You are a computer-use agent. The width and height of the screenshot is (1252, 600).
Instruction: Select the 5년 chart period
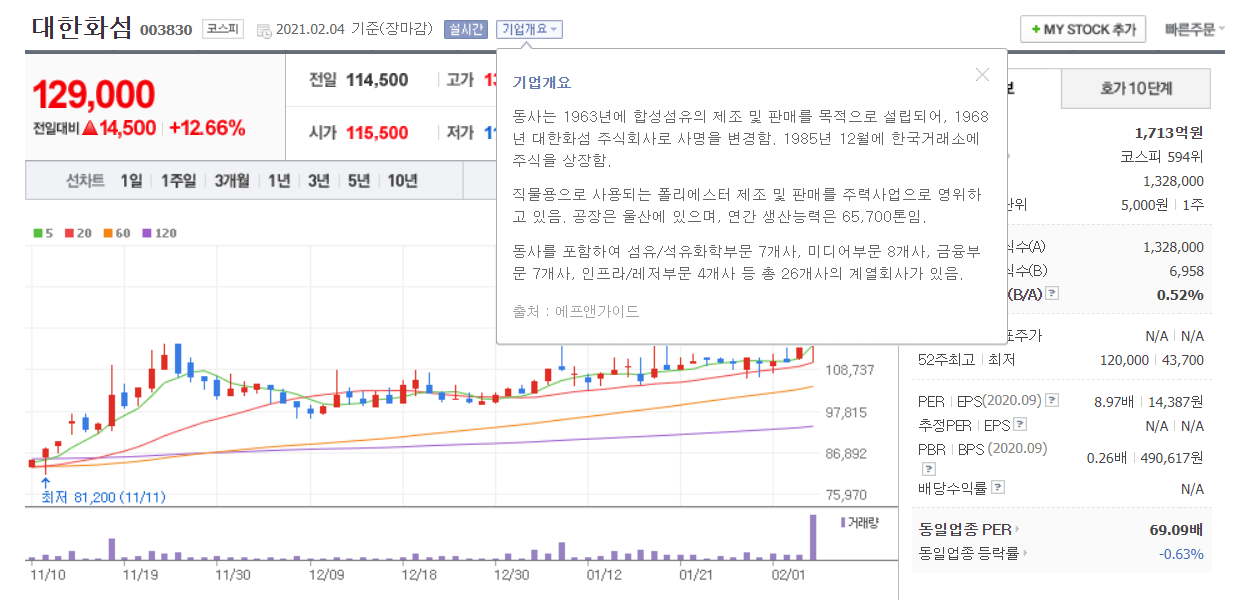click(358, 181)
